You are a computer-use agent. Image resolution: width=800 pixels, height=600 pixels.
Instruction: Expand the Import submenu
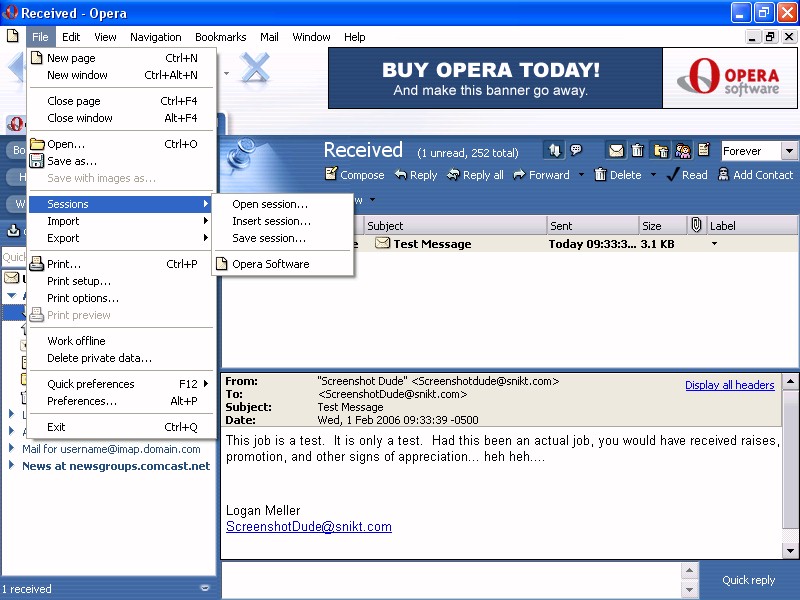121,221
